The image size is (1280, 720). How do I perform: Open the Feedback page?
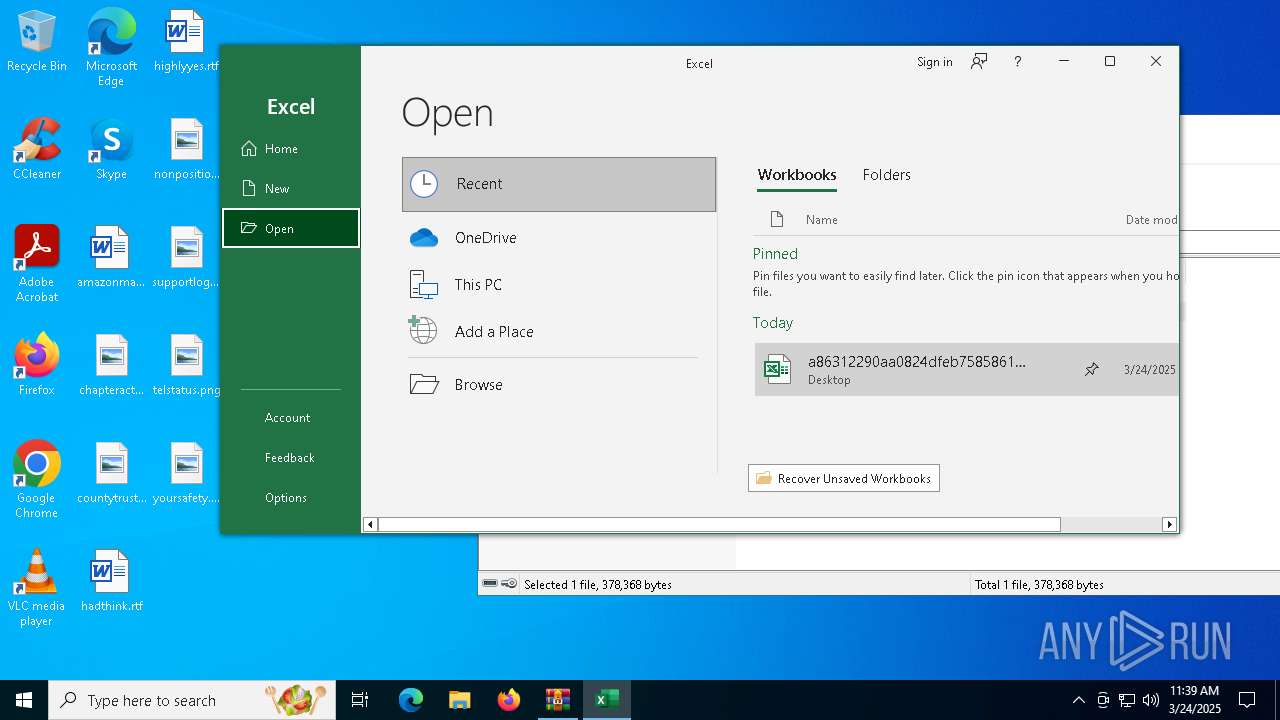pyautogui.click(x=290, y=458)
